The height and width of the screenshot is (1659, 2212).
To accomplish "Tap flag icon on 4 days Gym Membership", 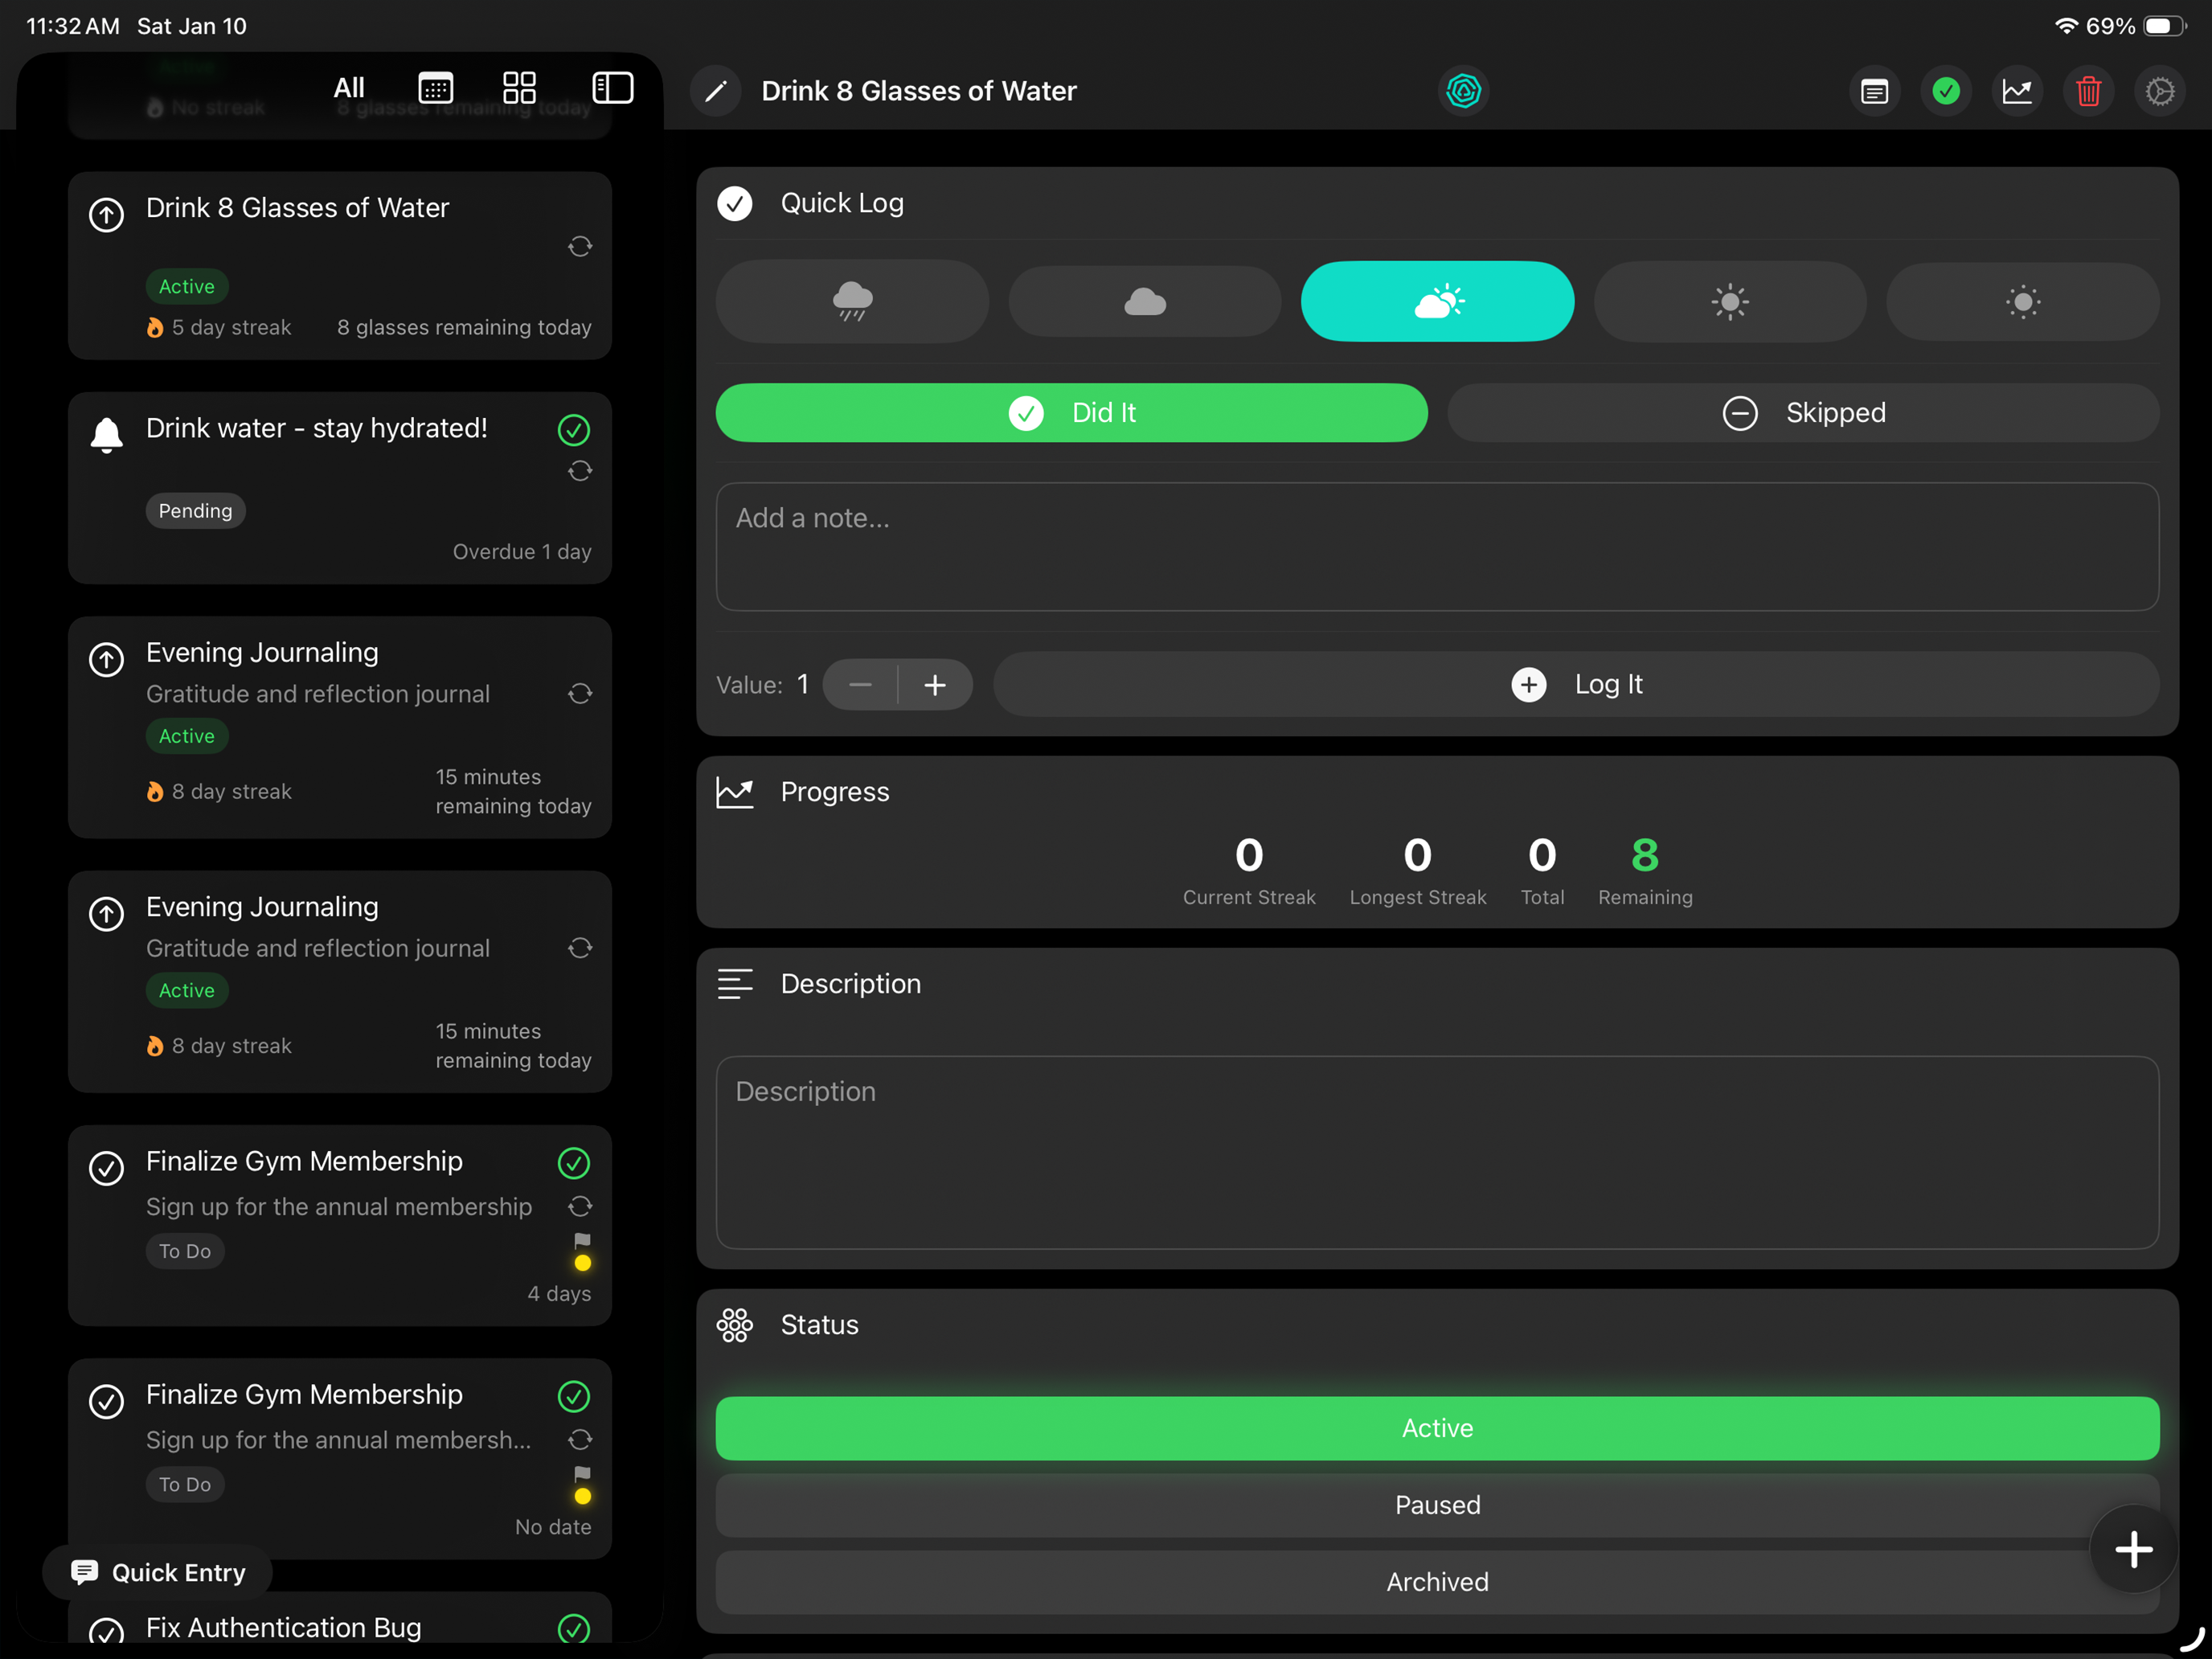I will pyautogui.click(x=582, y=1240).
